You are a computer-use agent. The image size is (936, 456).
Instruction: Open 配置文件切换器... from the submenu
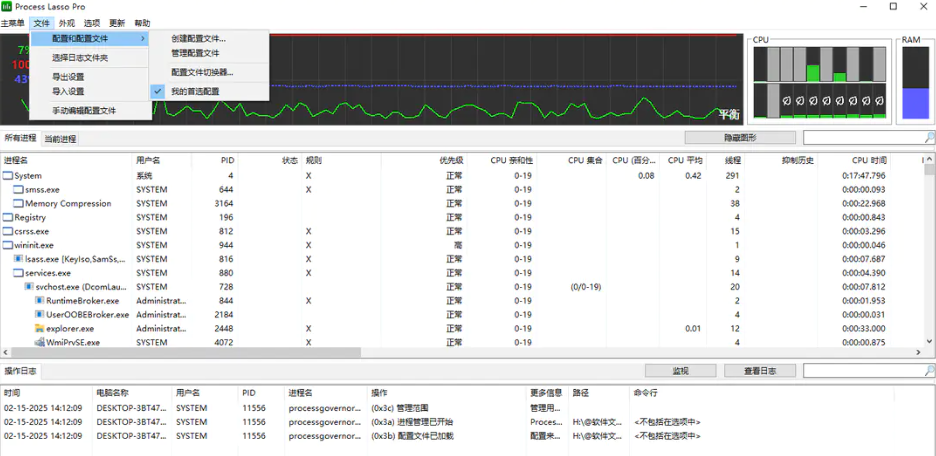point(201,72)
